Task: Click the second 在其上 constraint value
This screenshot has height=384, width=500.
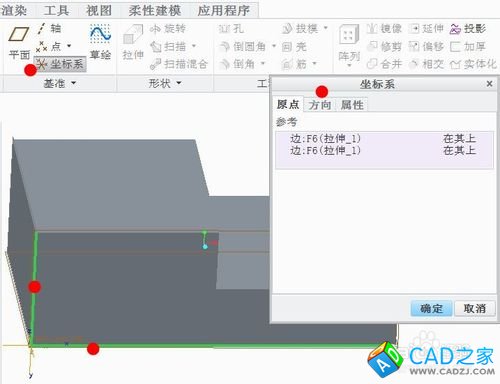Action: tap(459, 151)
